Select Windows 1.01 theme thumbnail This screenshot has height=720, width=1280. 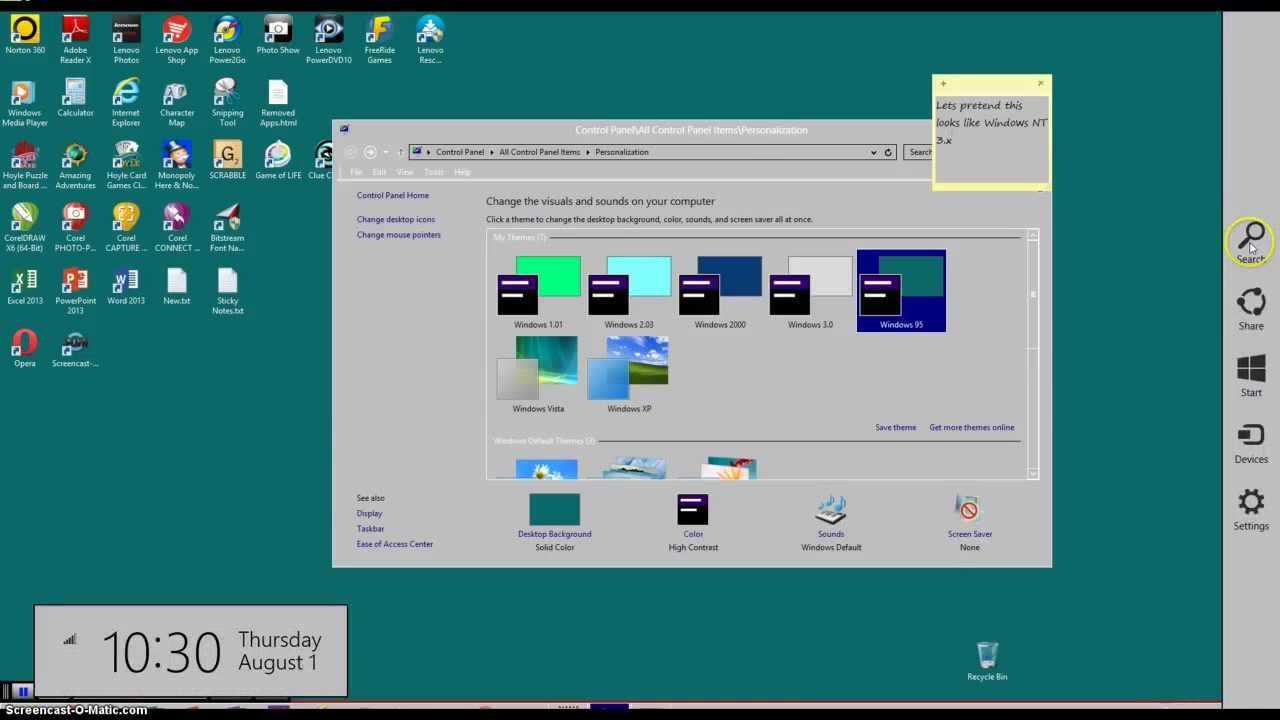tap(539, 292)
